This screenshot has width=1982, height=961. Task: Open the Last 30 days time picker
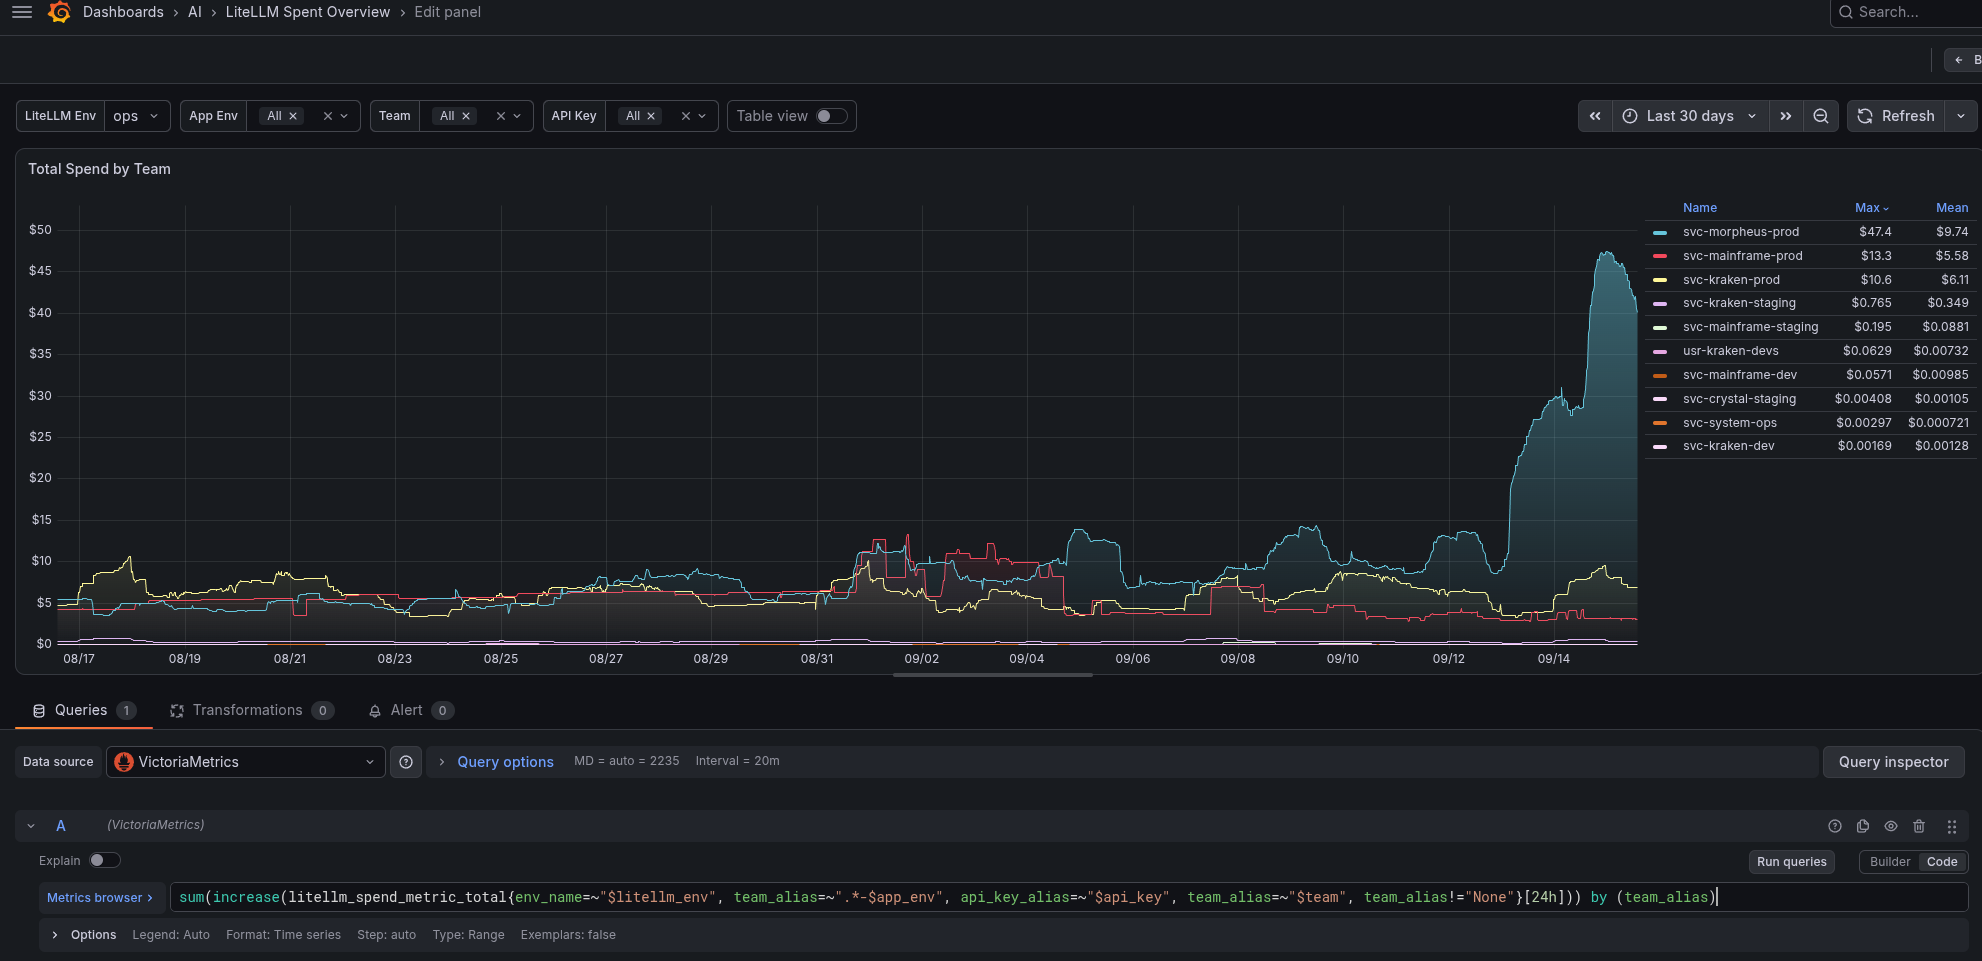(x=1690, y=116)
